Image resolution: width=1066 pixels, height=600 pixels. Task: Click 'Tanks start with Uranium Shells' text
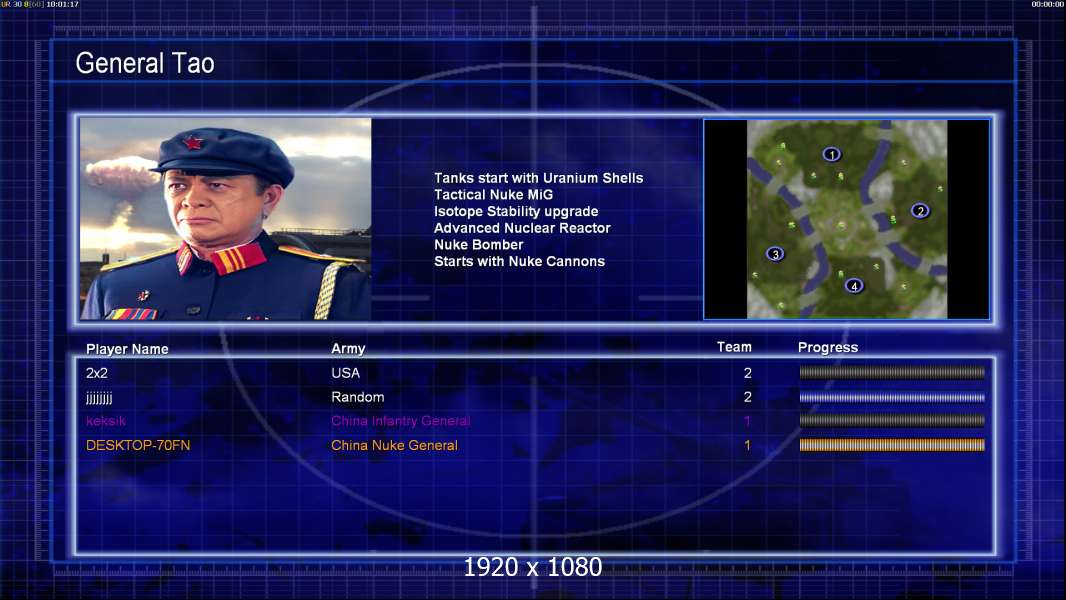[538, 178]
